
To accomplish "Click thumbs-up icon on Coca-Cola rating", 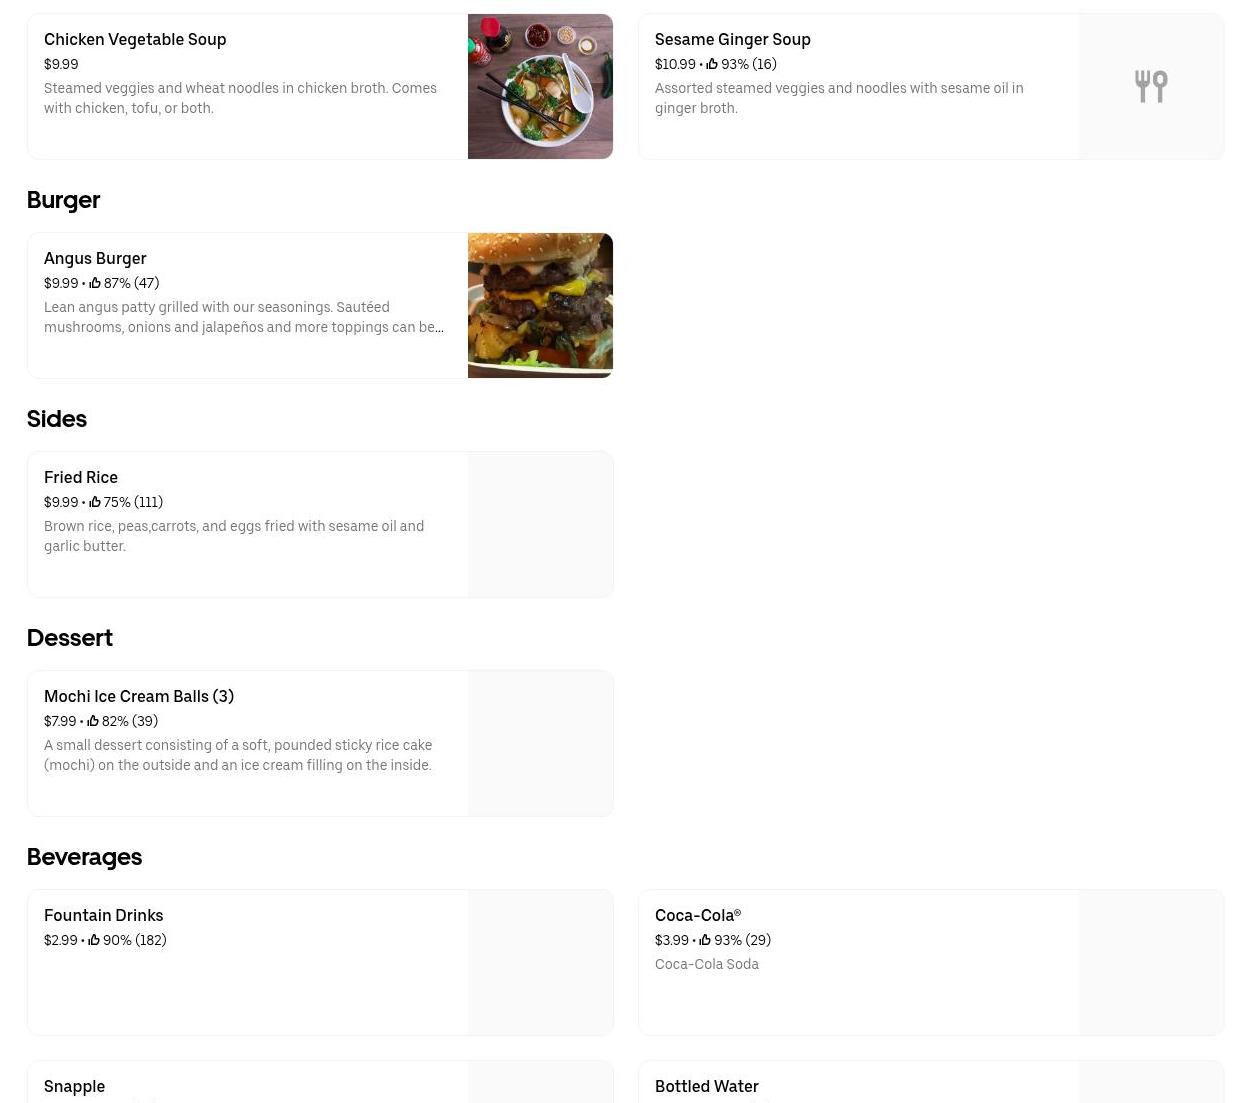I will [705, 940].
